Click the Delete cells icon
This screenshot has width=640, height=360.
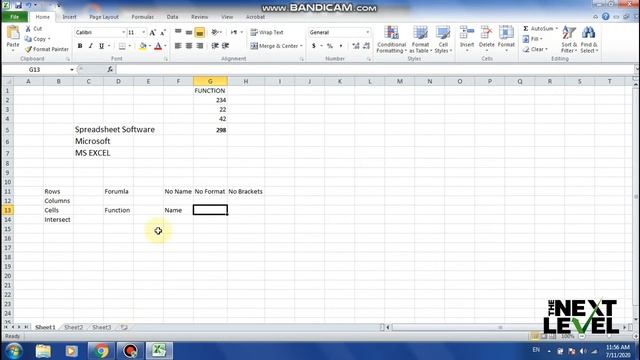pyautogui.click(x=486, y=33)
